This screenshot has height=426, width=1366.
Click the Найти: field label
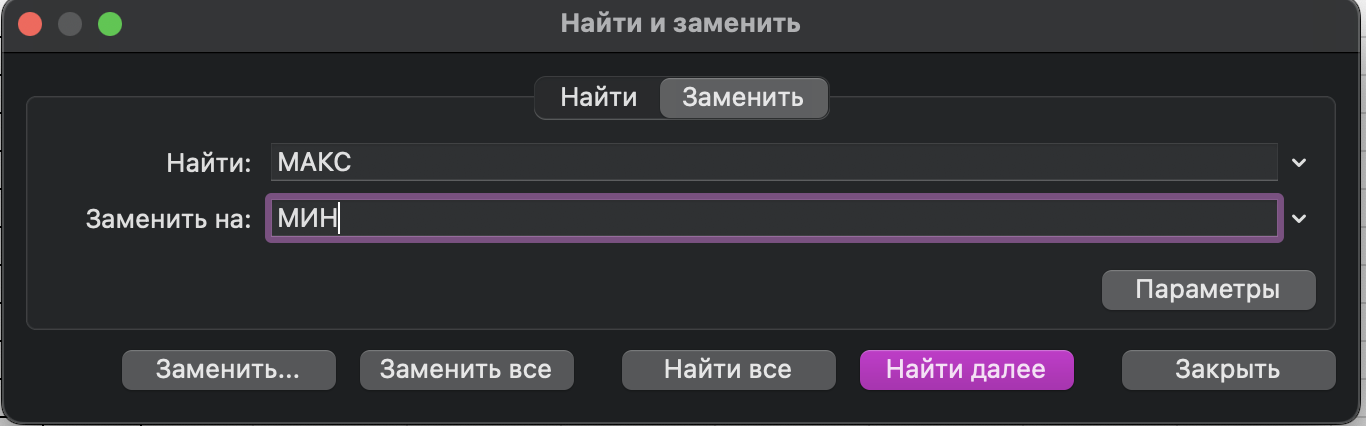pos(209,163)
